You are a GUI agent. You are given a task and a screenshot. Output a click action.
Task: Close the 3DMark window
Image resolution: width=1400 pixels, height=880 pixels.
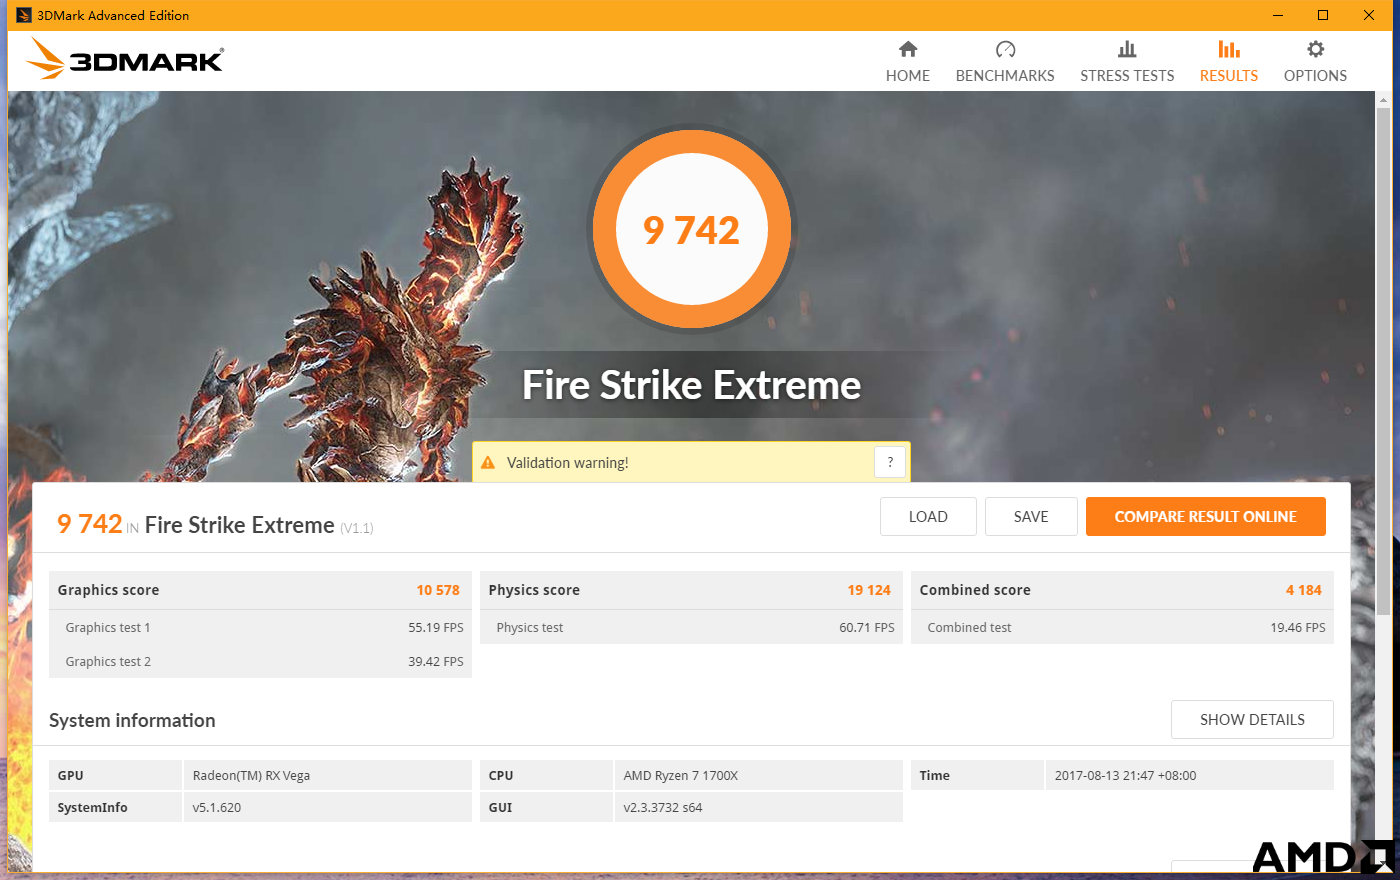1369,15
